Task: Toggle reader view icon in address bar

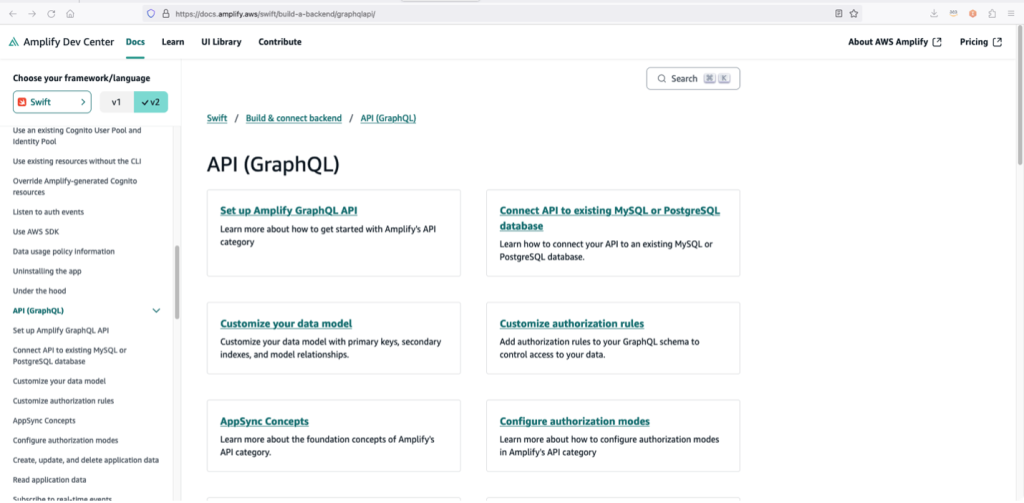Action: pos(839,13)
